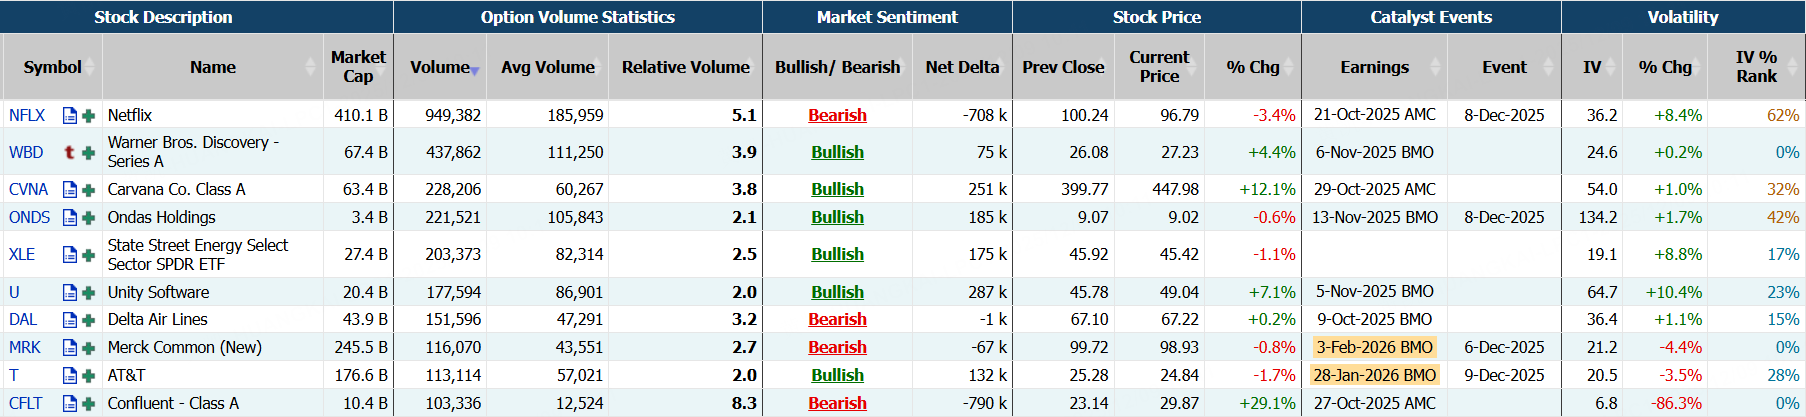Image resolution: width=1806 pixels, height=417 pixels.
Task: Open the NFLX symbol link
Action: [x=27, y=116]
